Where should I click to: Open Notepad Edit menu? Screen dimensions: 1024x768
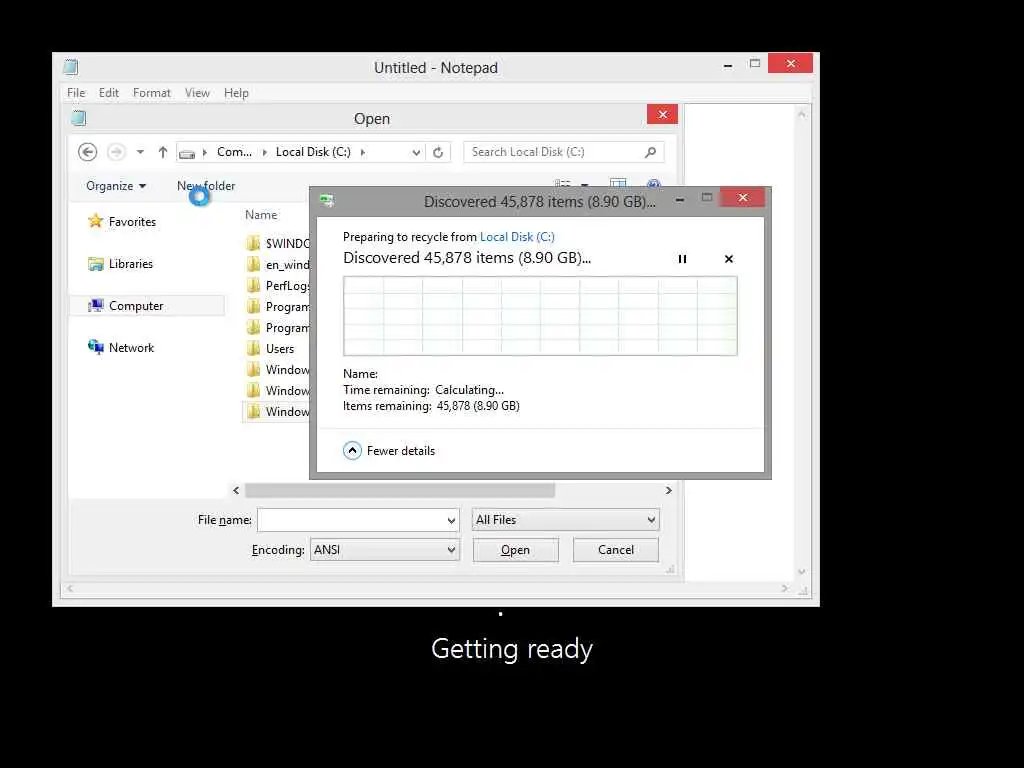click(x=108, y=93)
